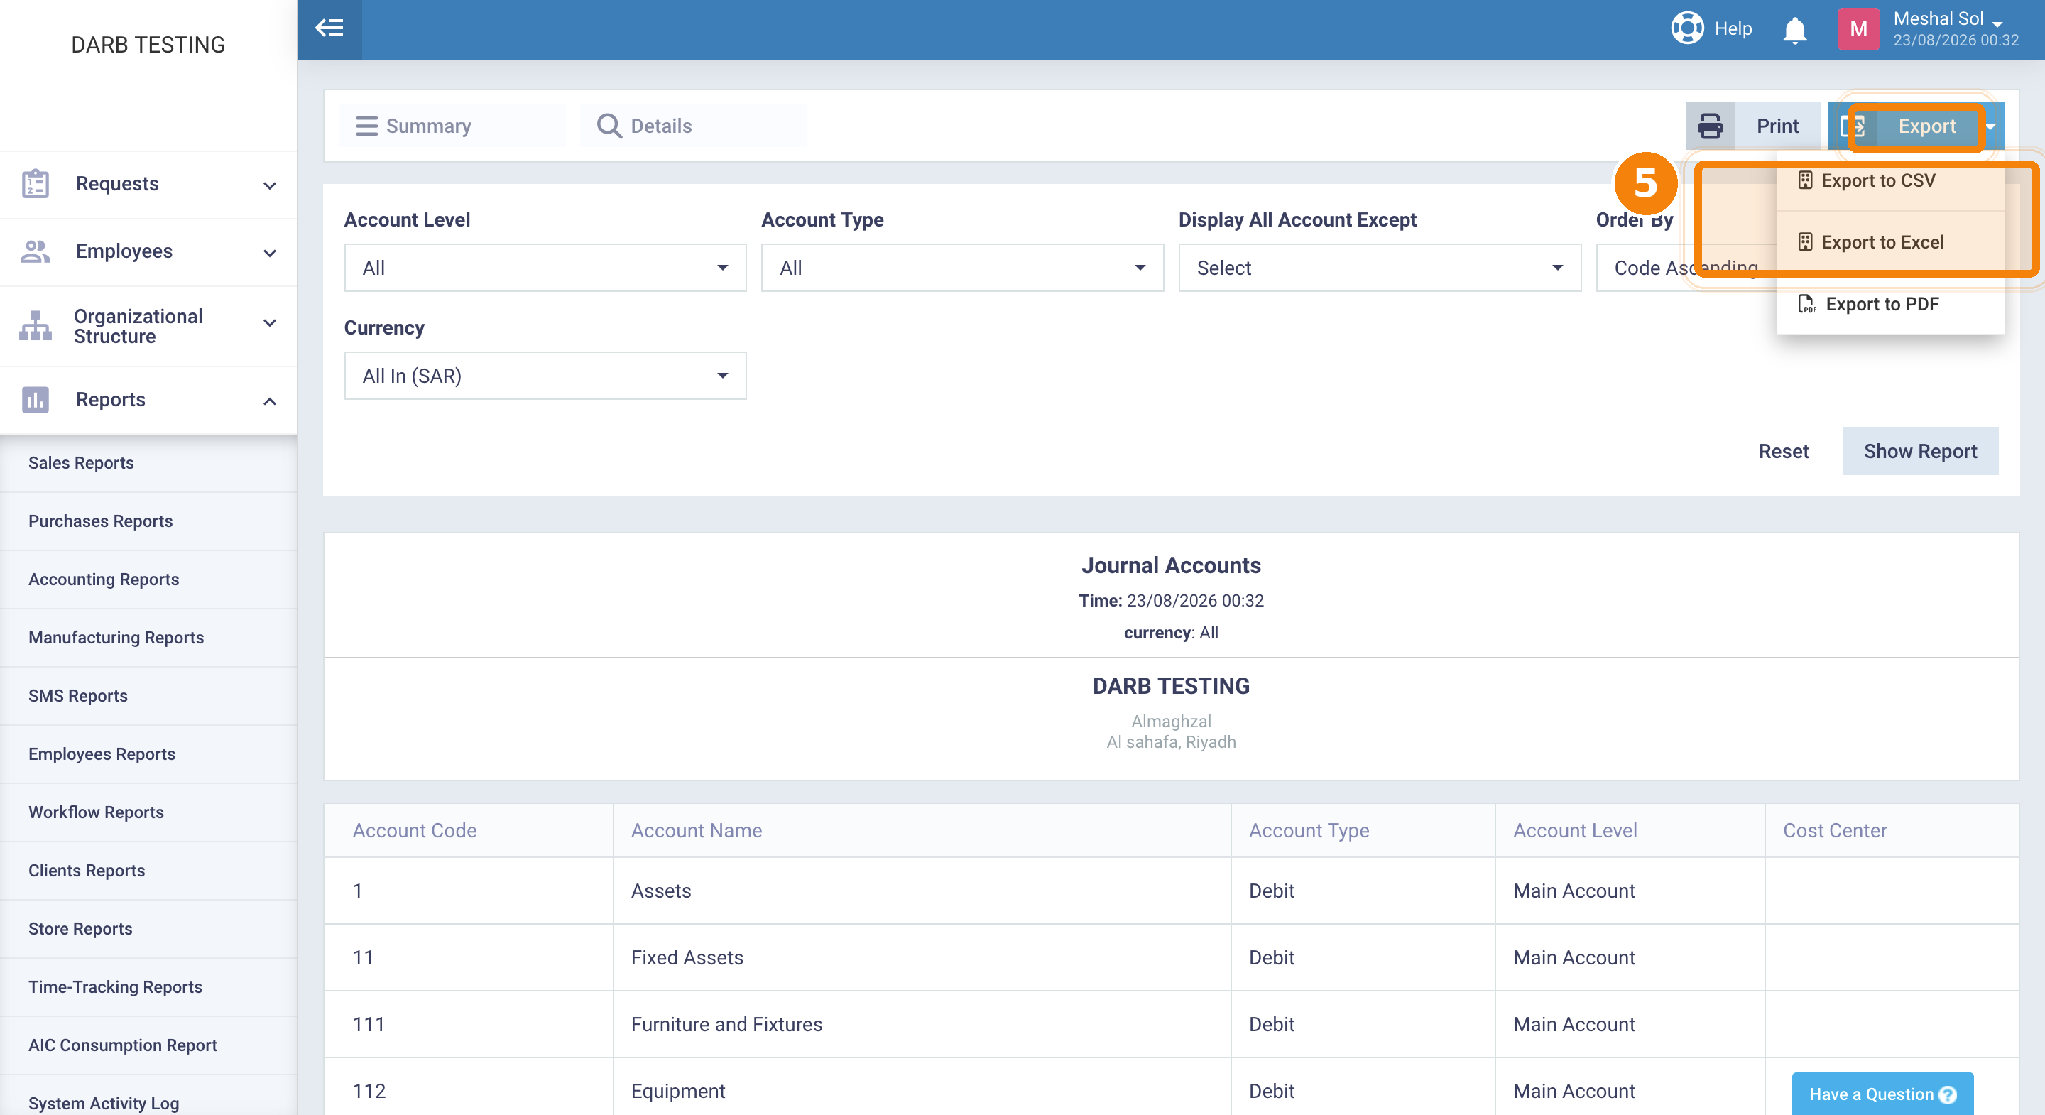Switch to the Details tab
The image size is (2045, 1115).
pyautogui.click(x=693, y=126)
